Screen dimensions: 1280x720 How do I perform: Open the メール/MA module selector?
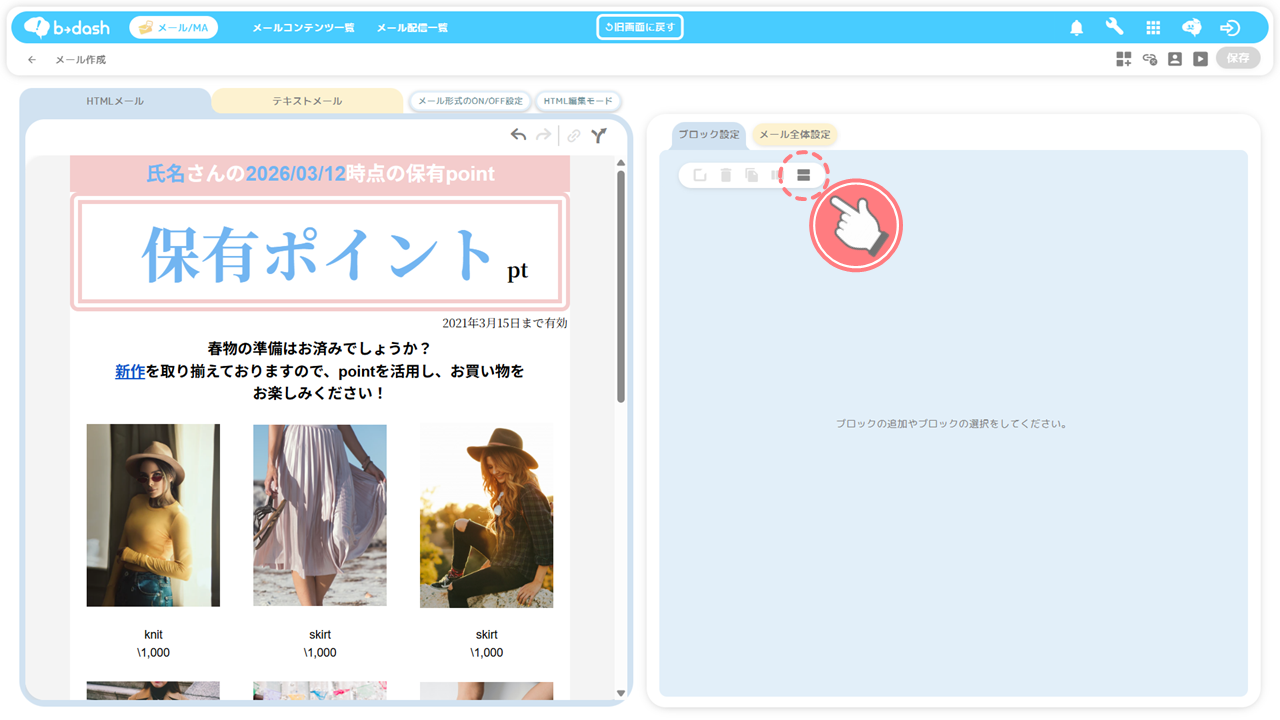tap(174, 28)
